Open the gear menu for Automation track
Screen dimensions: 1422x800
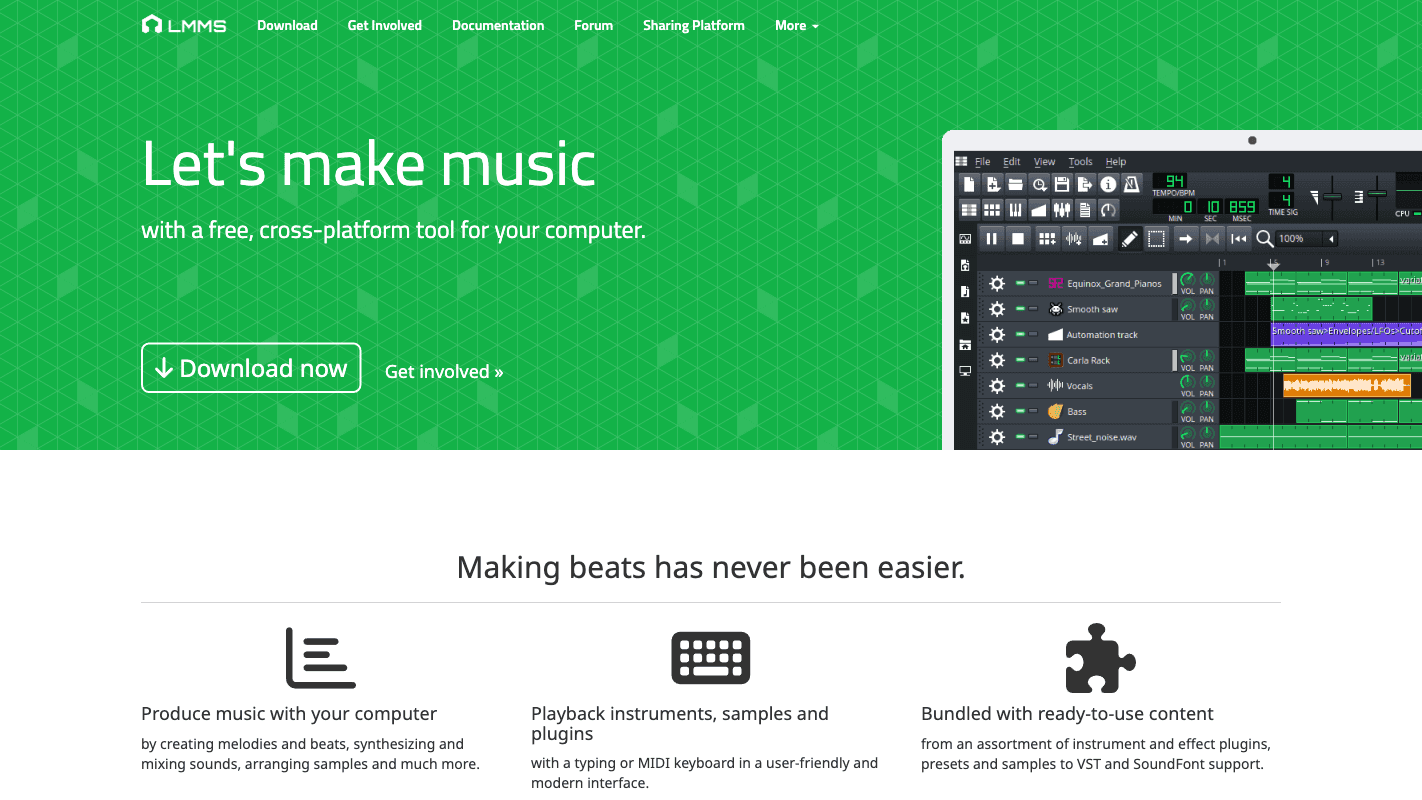coord(997,335)
